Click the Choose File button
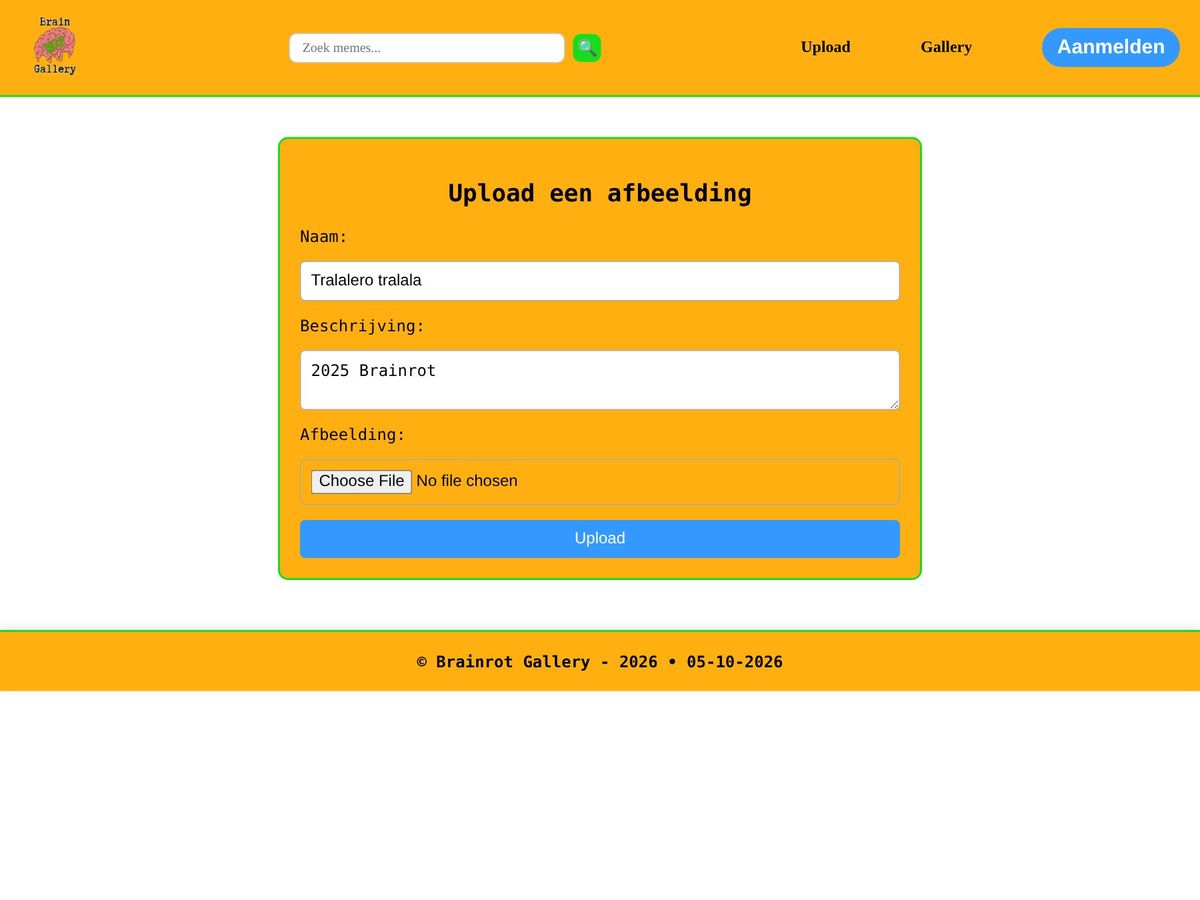The width and height of the screenshot is (1200, 900). (x=361, y=481)
